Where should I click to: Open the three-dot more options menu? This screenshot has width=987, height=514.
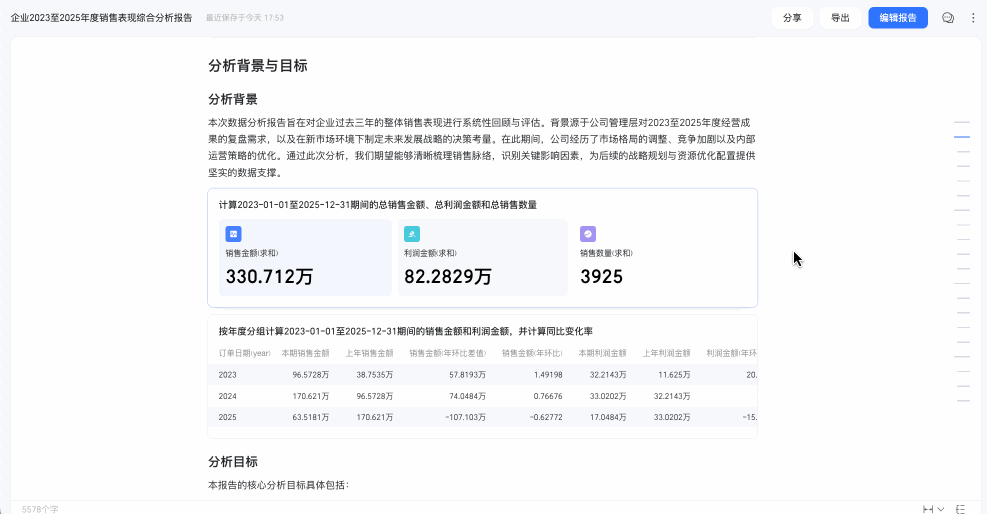click(x=973, y=18)
